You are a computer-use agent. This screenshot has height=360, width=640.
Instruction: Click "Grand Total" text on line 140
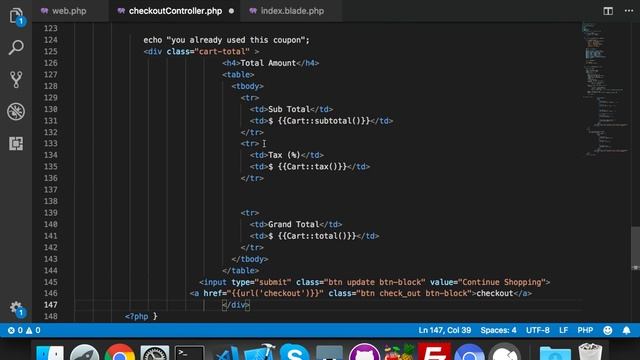tap(293, 224)
